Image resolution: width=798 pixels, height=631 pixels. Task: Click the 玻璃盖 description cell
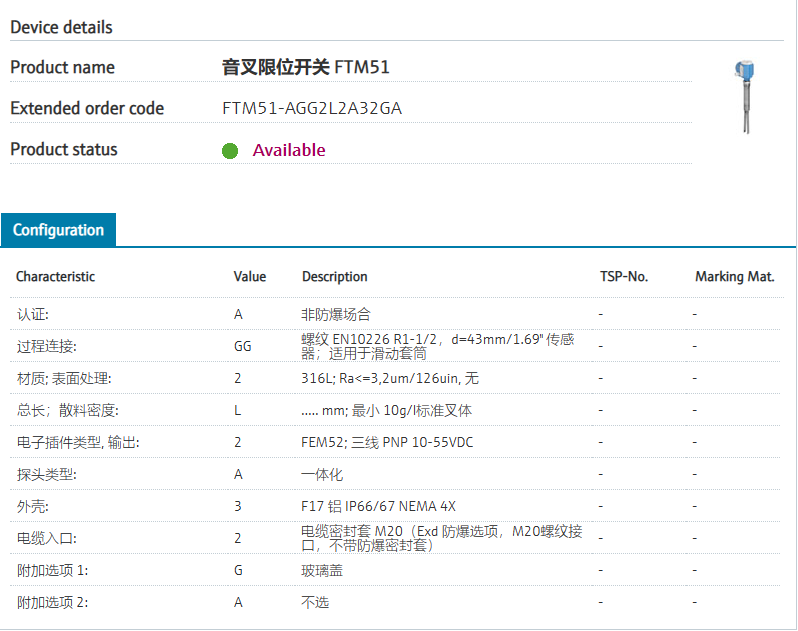click(x=321, y=570)
